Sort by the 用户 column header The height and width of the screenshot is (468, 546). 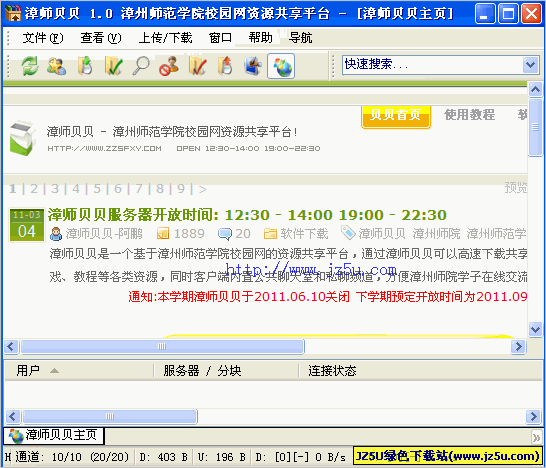[x=79, y=370]
